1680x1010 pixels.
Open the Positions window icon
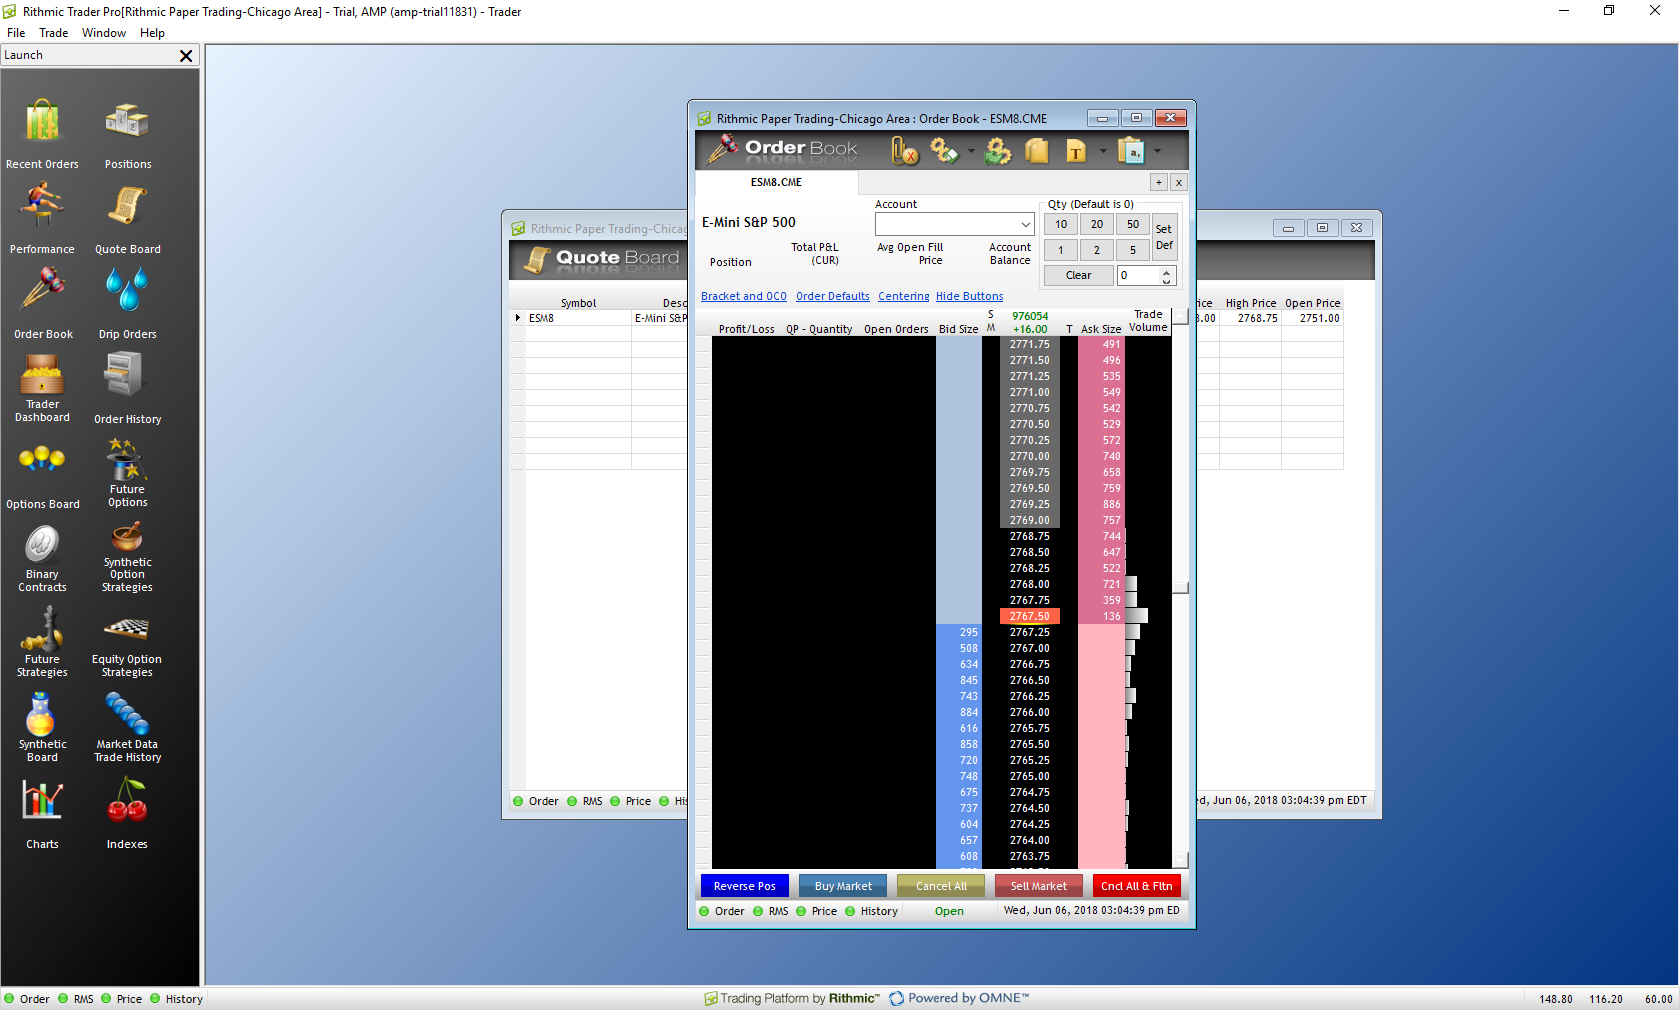coord(128,133)
